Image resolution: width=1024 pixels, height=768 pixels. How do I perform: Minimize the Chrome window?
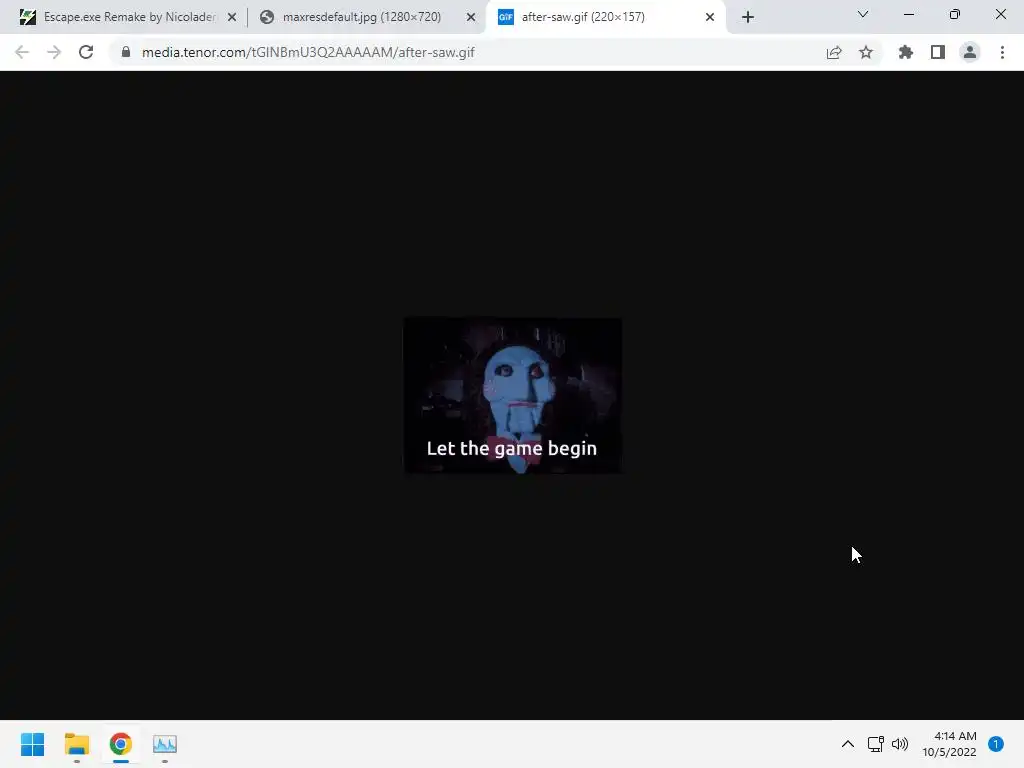tap(909, 14)
